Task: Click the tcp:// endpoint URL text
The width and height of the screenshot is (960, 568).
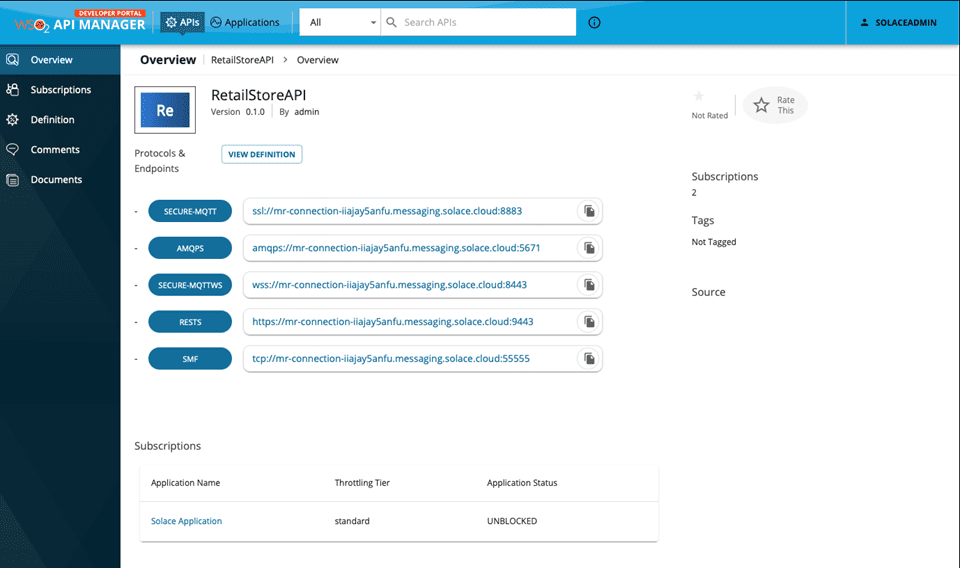Action: pos(391,359)
